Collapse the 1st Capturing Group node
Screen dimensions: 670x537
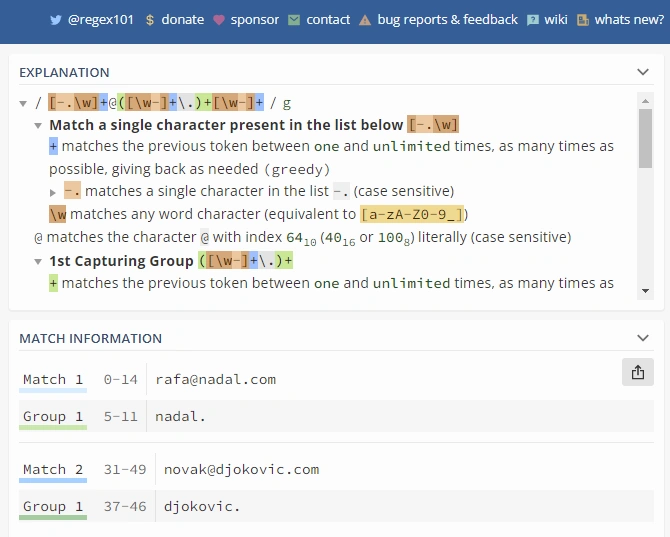tap(38, 261)
